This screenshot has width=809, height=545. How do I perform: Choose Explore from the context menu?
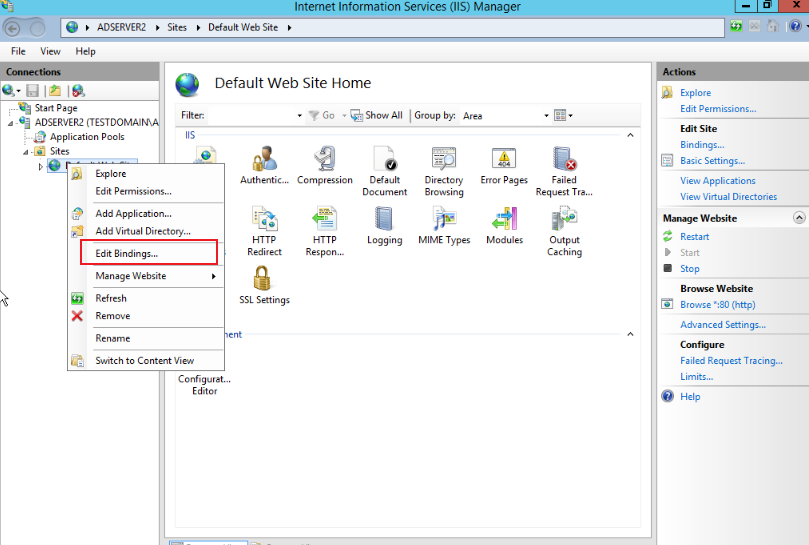pyautogui.click(x=146, y=174)
